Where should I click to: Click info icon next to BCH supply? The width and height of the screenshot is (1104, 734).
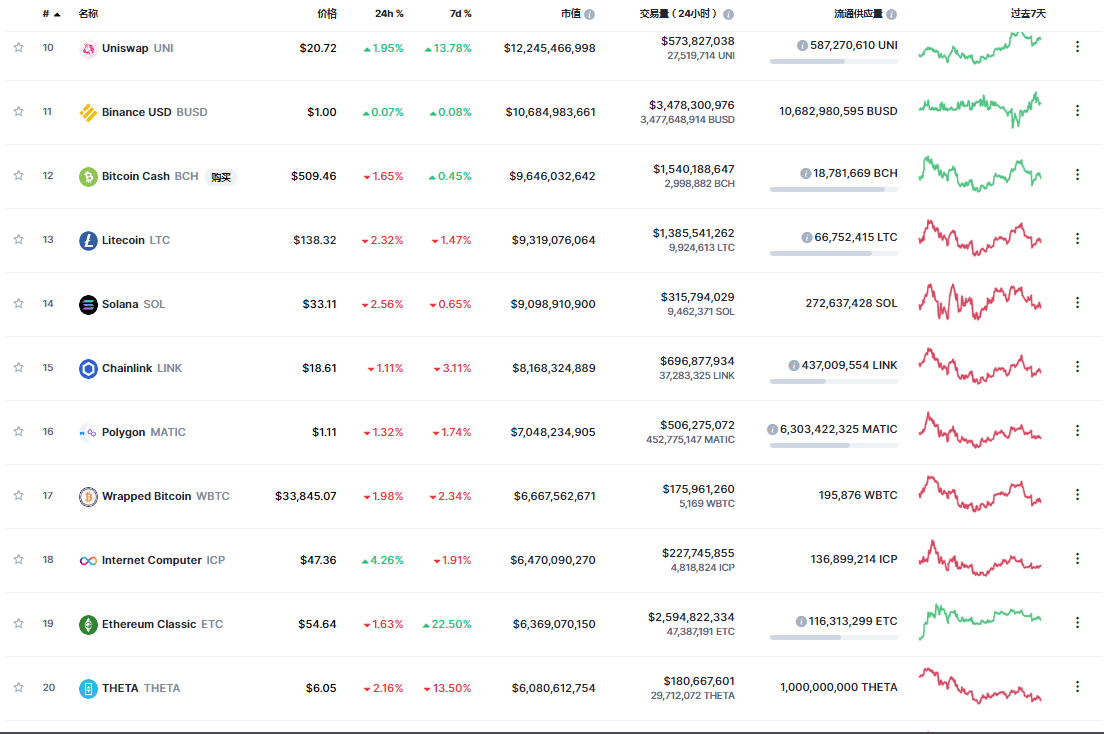tap(805, 173)
